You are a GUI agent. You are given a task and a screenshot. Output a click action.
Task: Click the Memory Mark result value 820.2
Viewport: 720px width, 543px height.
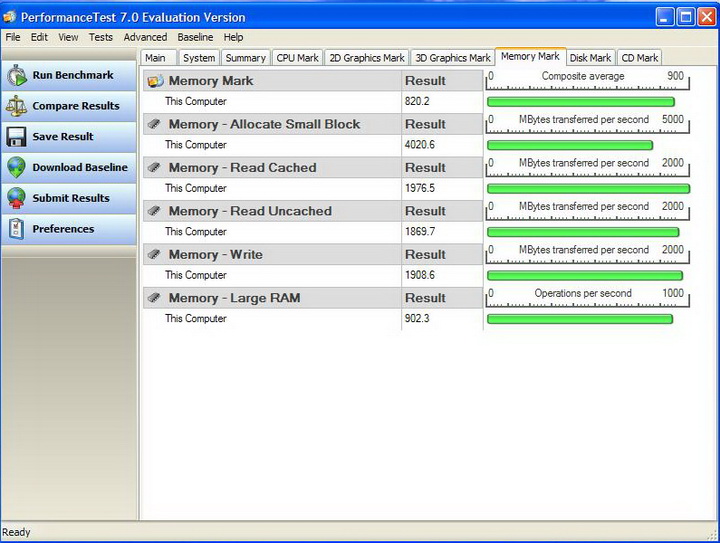coord(417,101)
